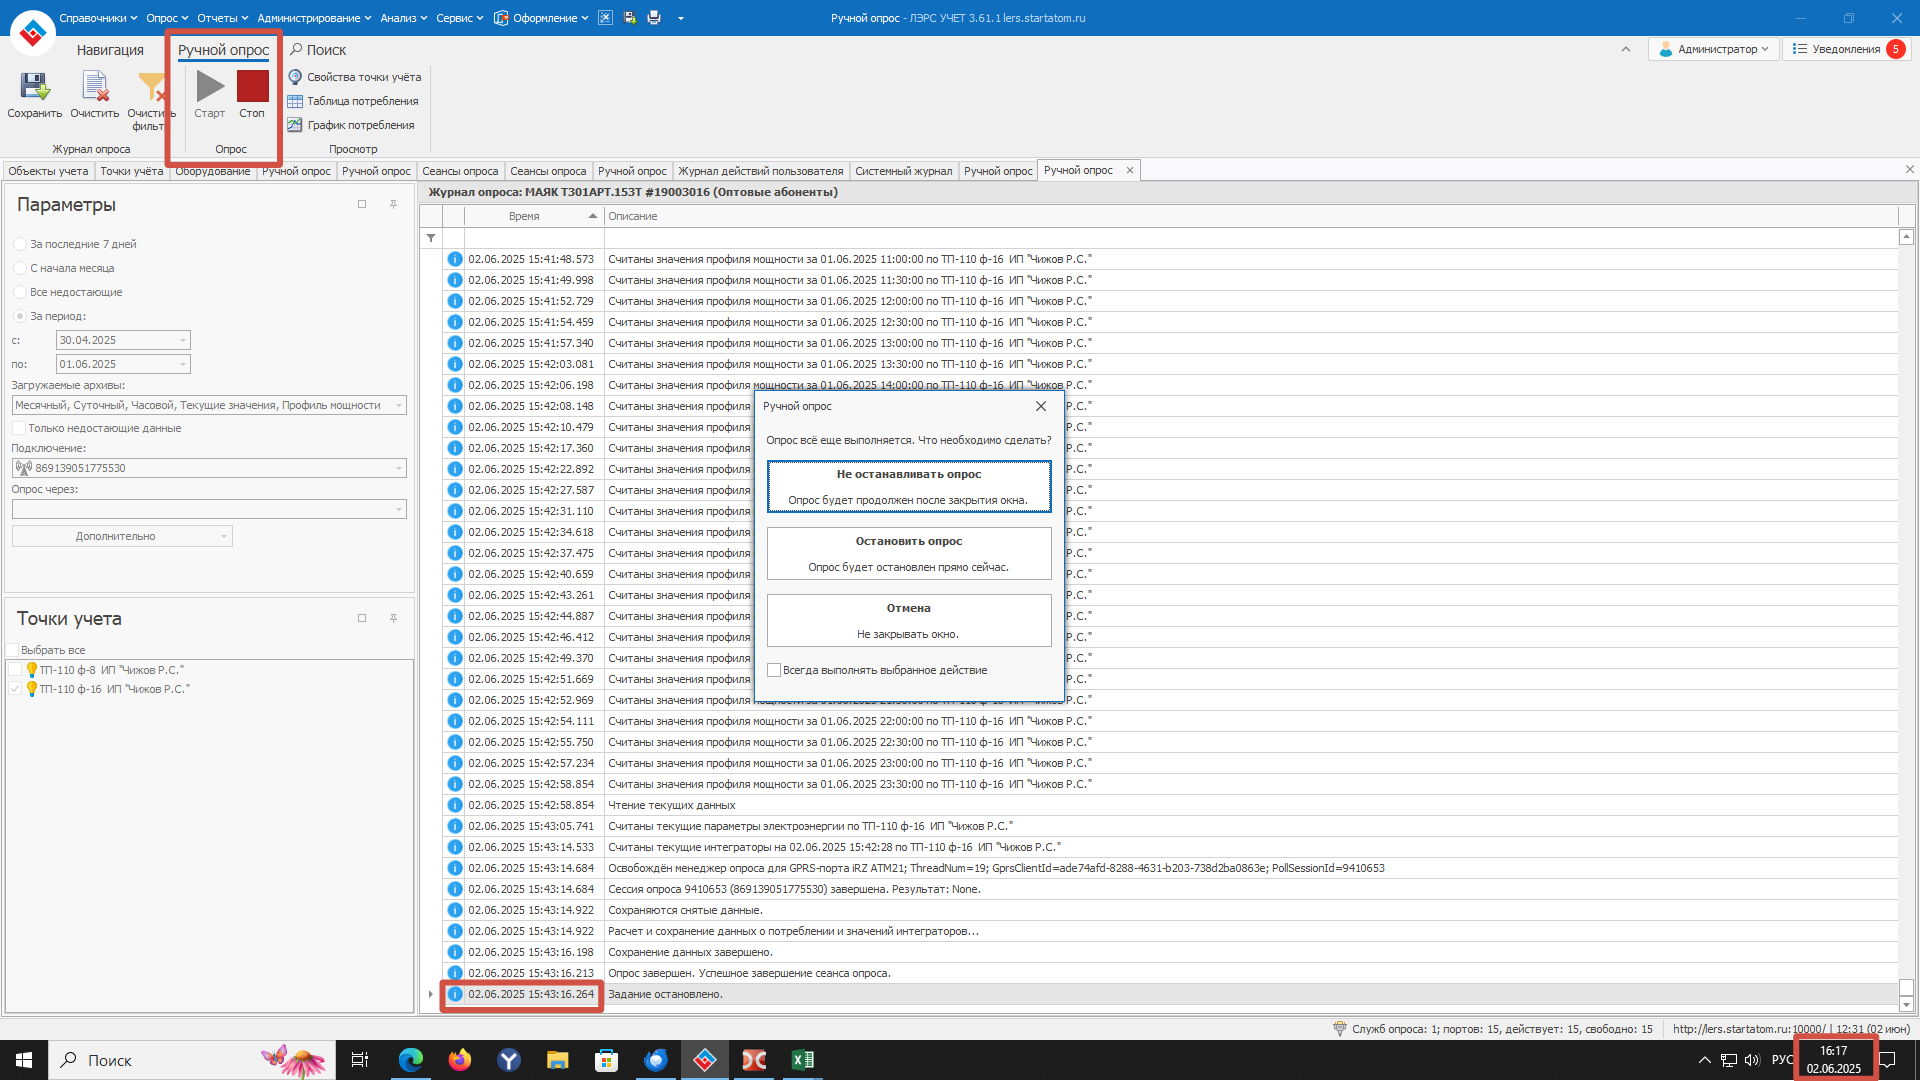Toggle the Выбрать все checkbox
This screenshot has width=1920, height=1081.
click(x=13, y=650)
